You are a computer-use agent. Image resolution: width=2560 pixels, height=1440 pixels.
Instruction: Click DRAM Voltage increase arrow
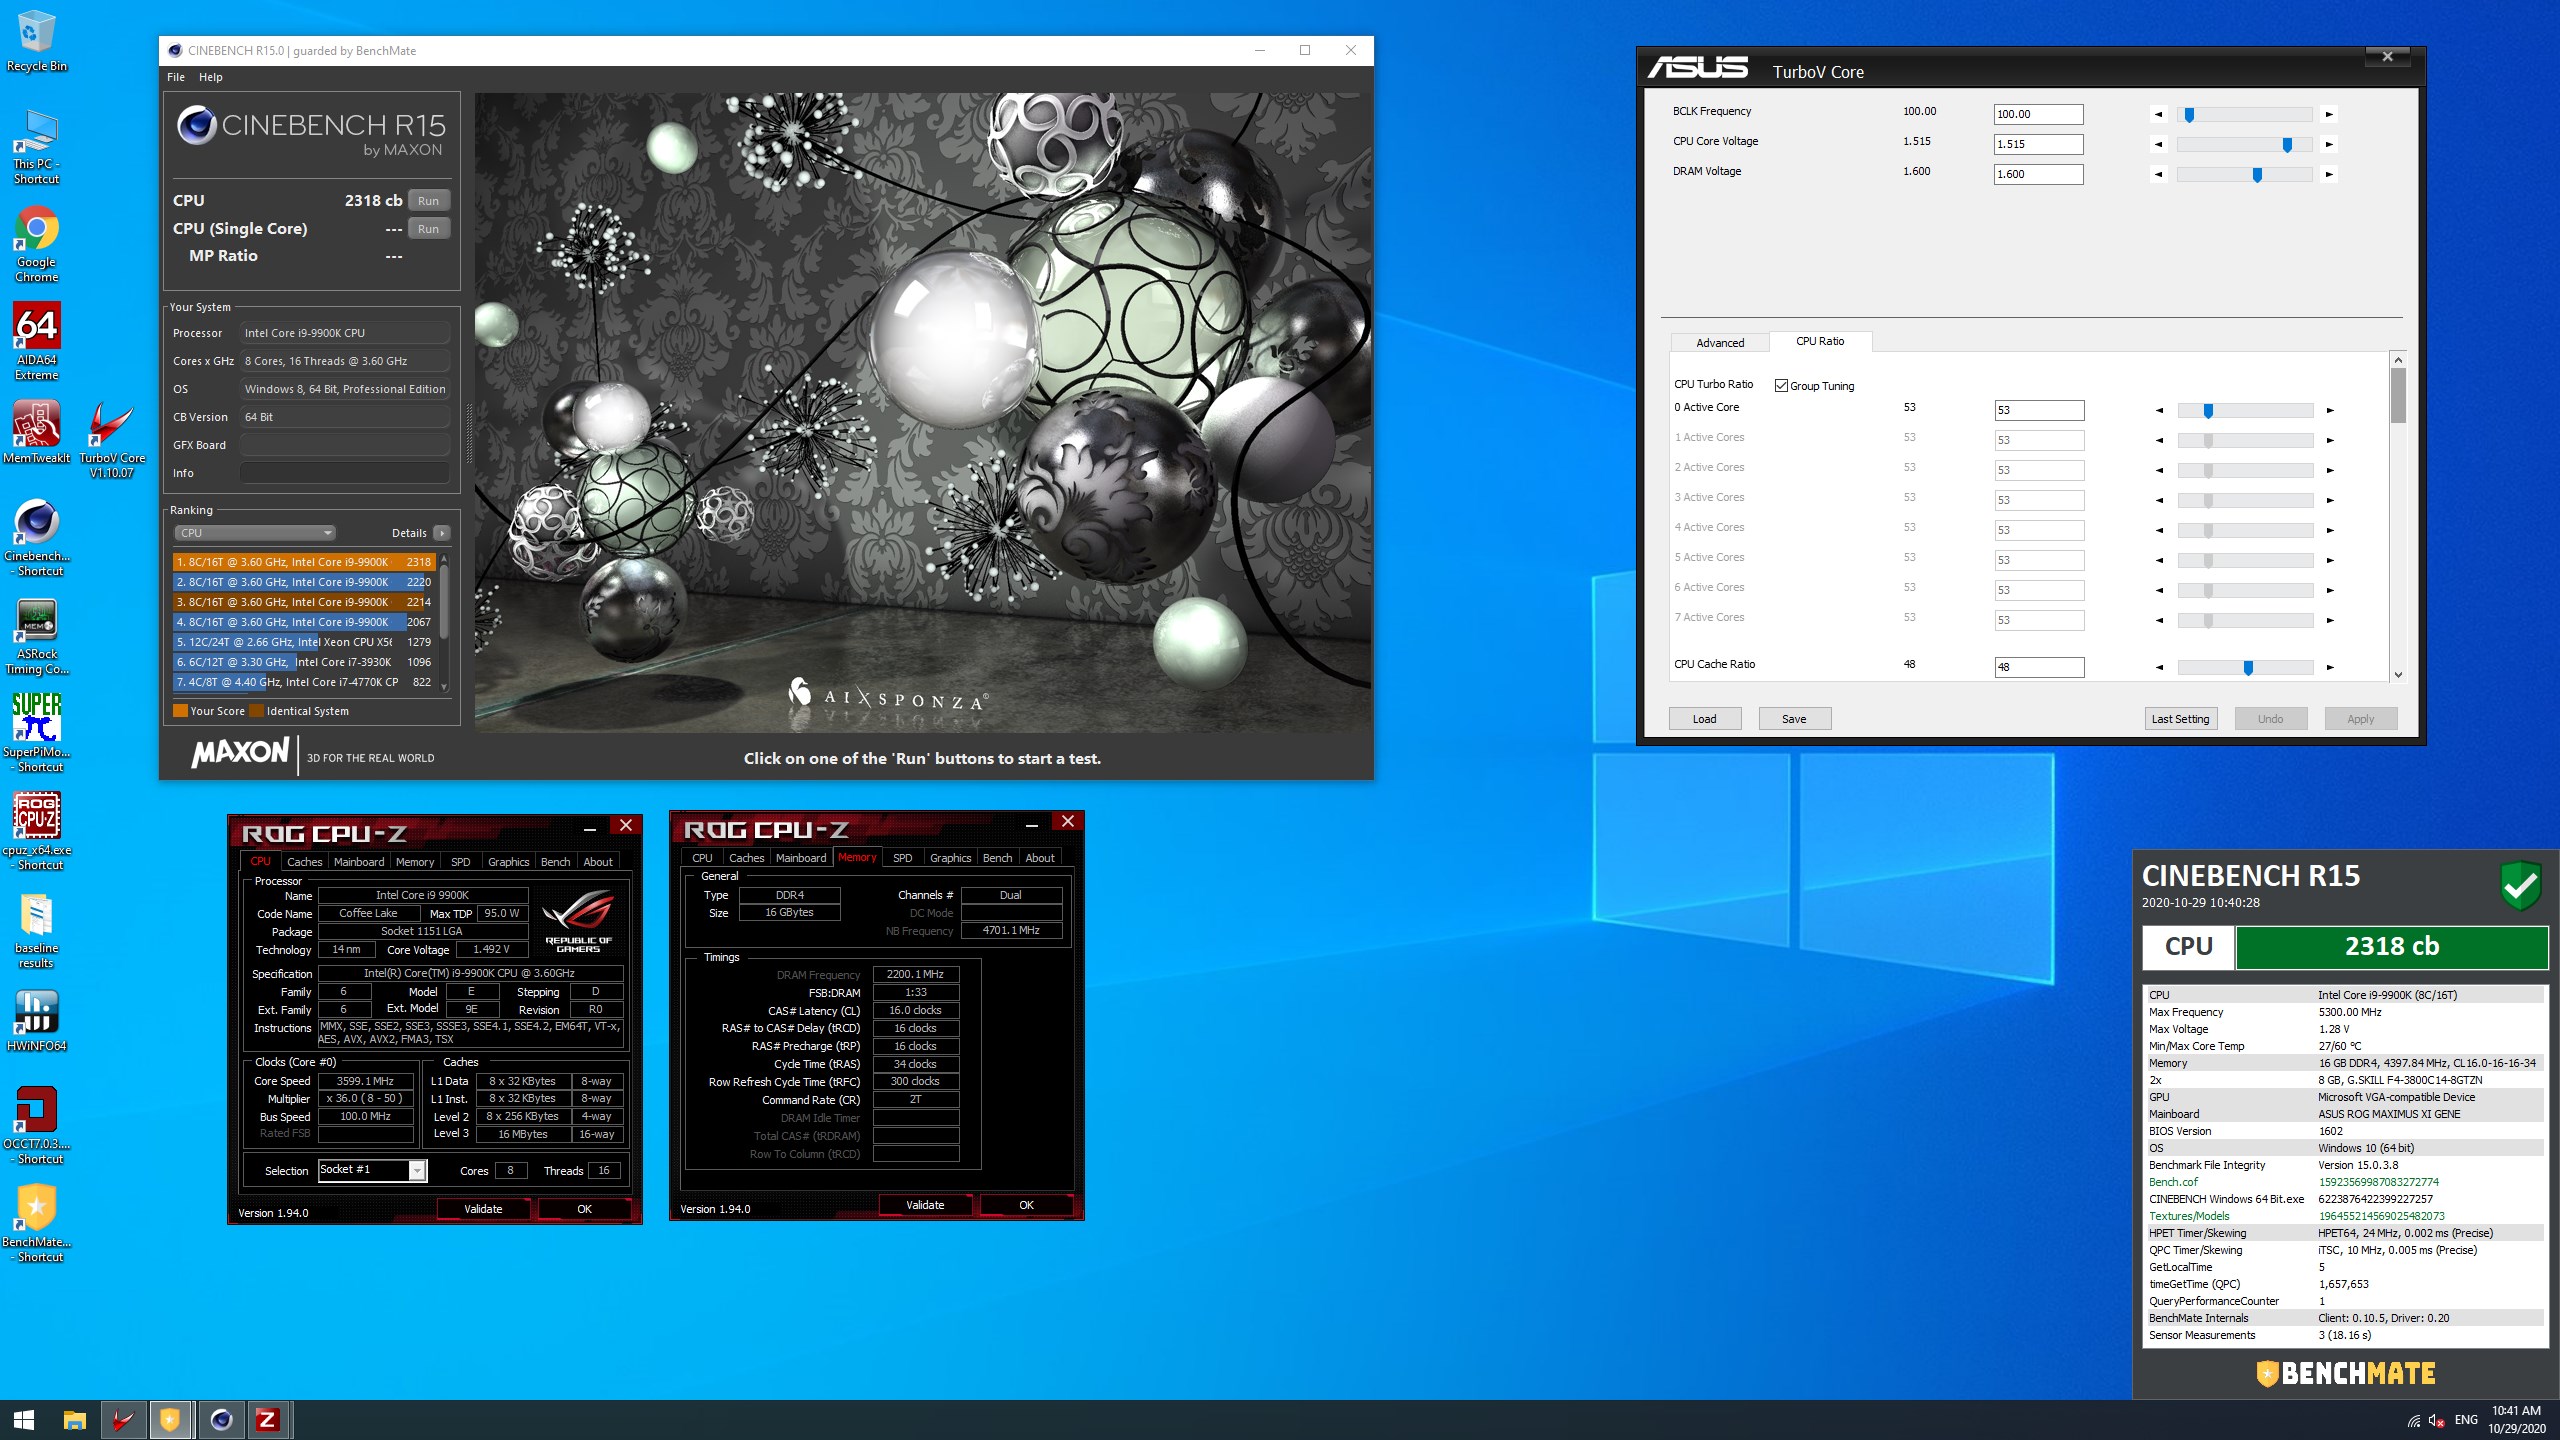click(2329, 174)
